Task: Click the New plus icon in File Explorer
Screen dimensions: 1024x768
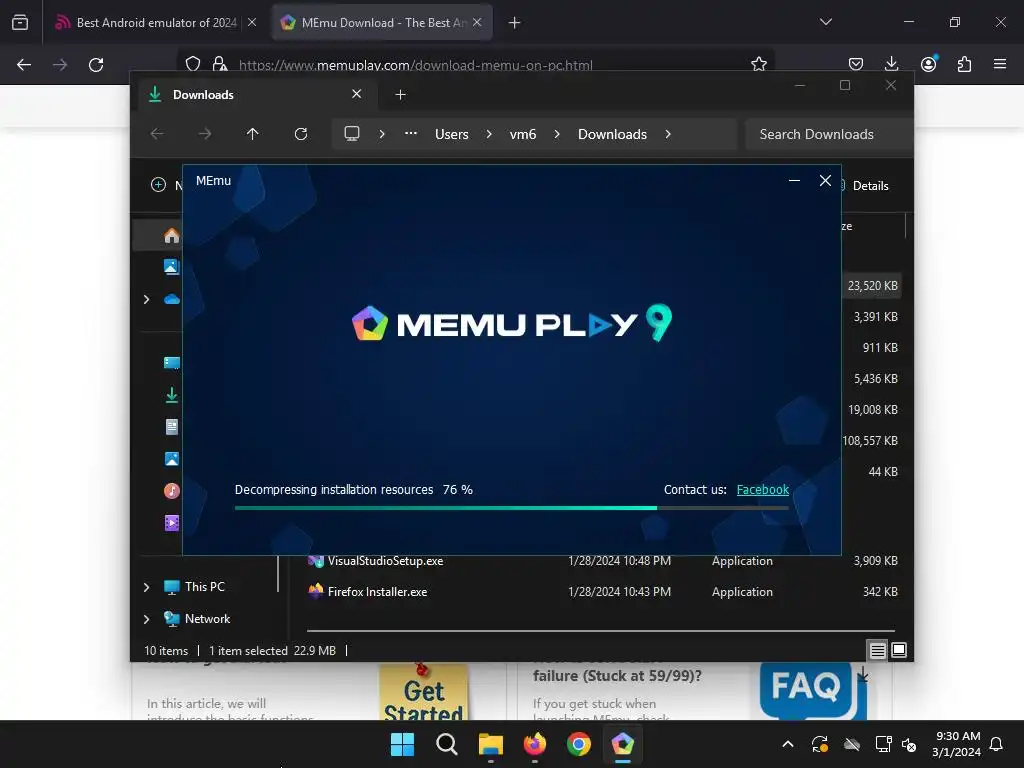Action: (159, 185)
